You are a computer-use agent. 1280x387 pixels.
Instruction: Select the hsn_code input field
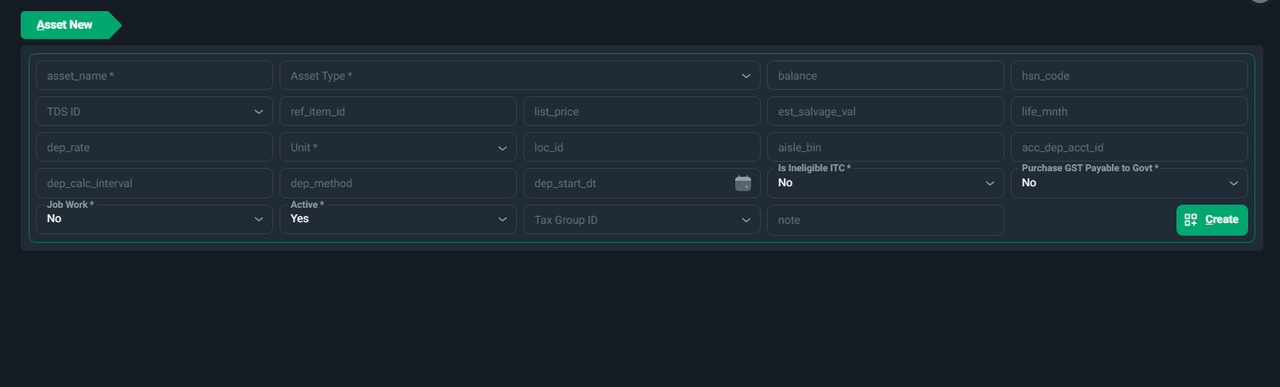[x=1130, y=76]
